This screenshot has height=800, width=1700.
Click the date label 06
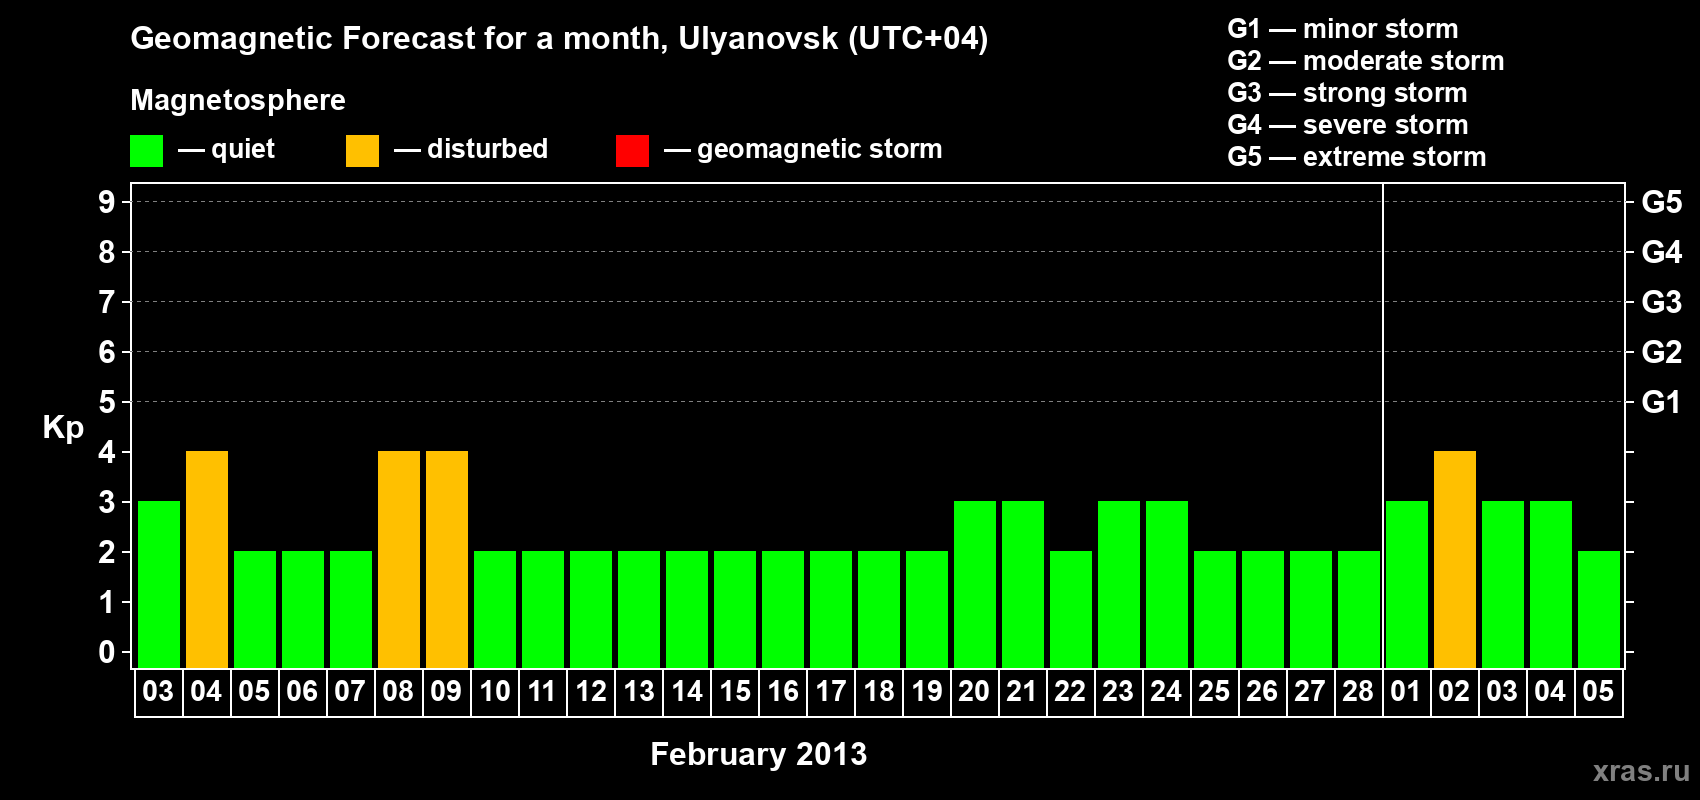pos(302,691)
